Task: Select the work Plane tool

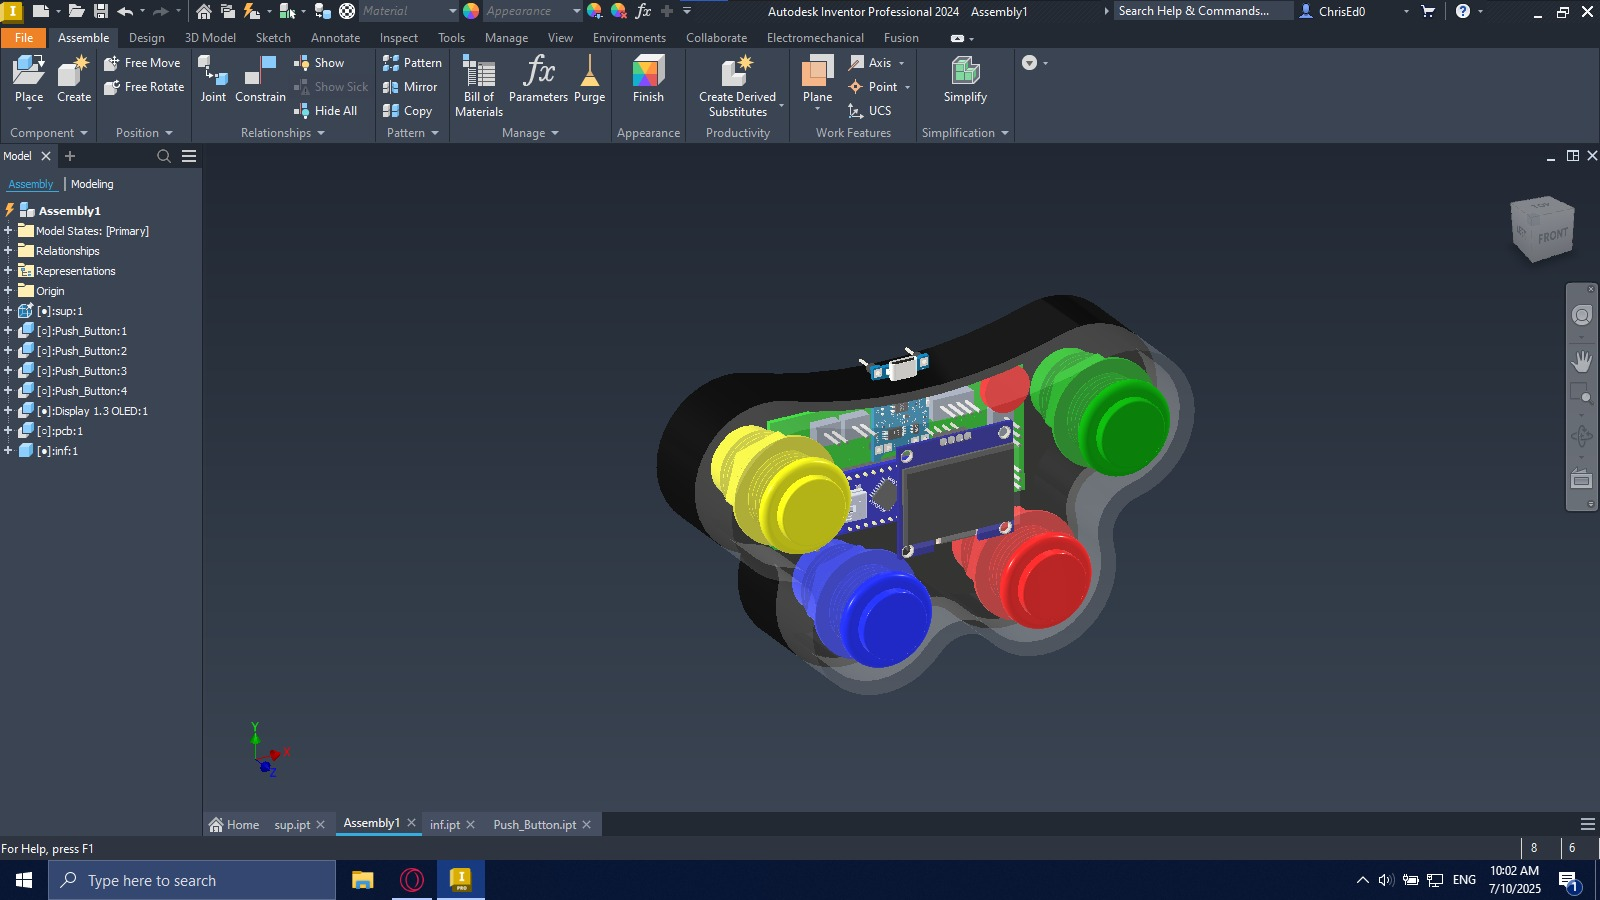Action: (x=817, y=80)
